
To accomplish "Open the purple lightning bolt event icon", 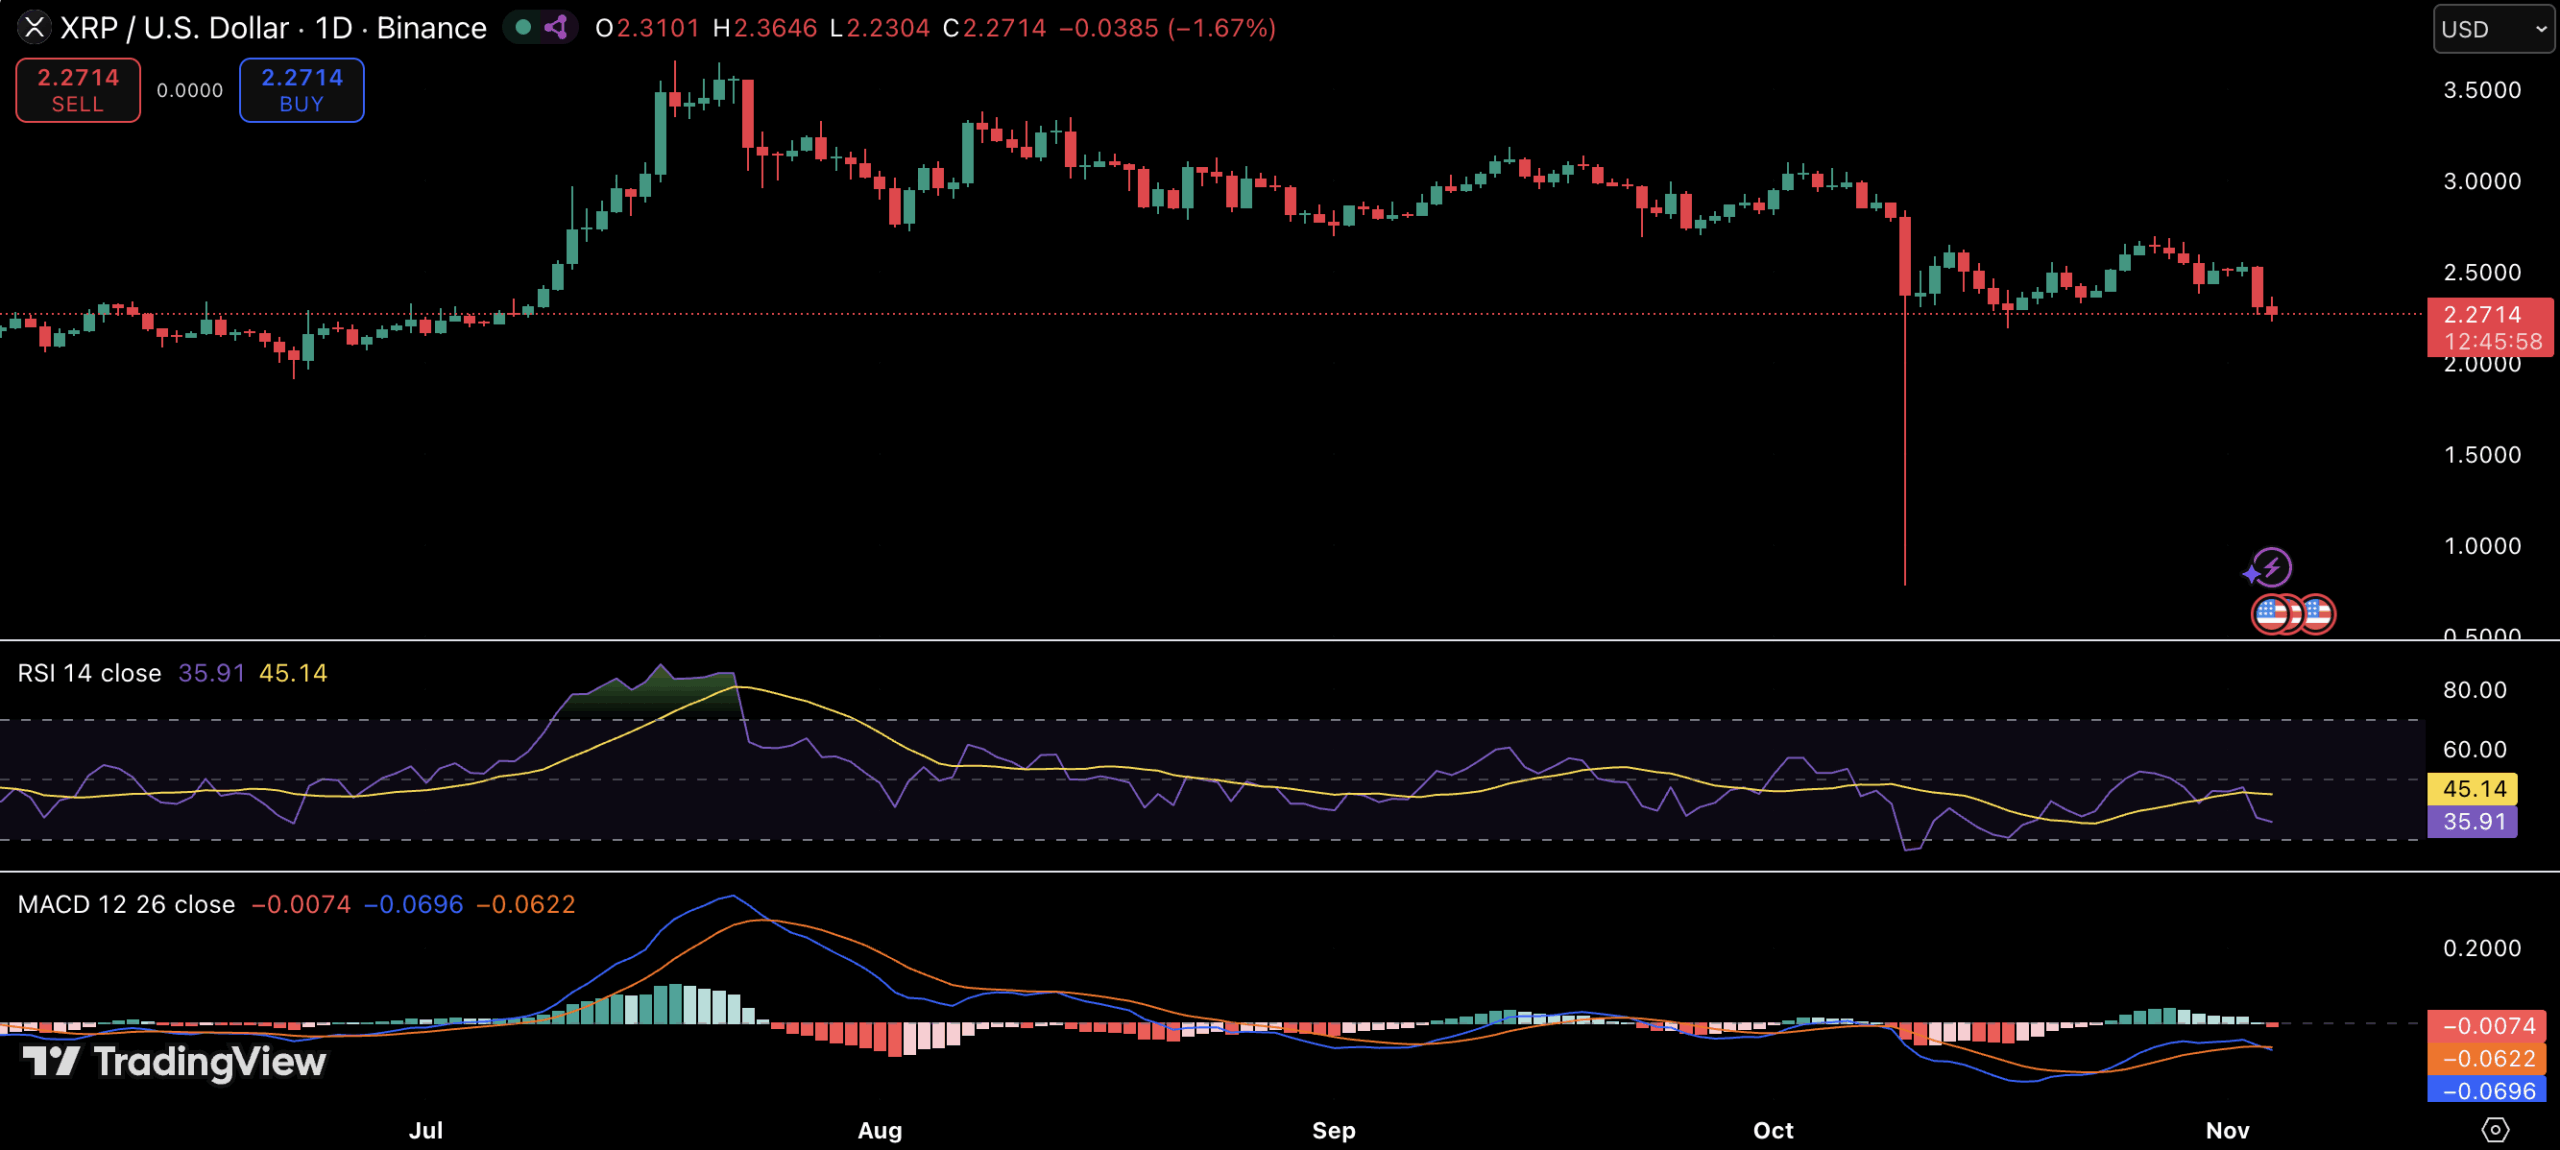I will [2271, 568].
